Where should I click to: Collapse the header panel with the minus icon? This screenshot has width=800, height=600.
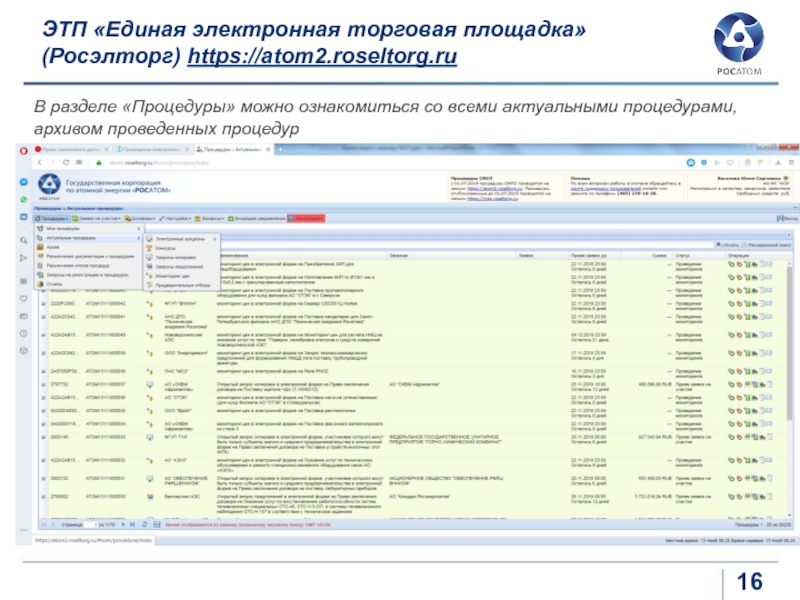click(x=795, y=208)
